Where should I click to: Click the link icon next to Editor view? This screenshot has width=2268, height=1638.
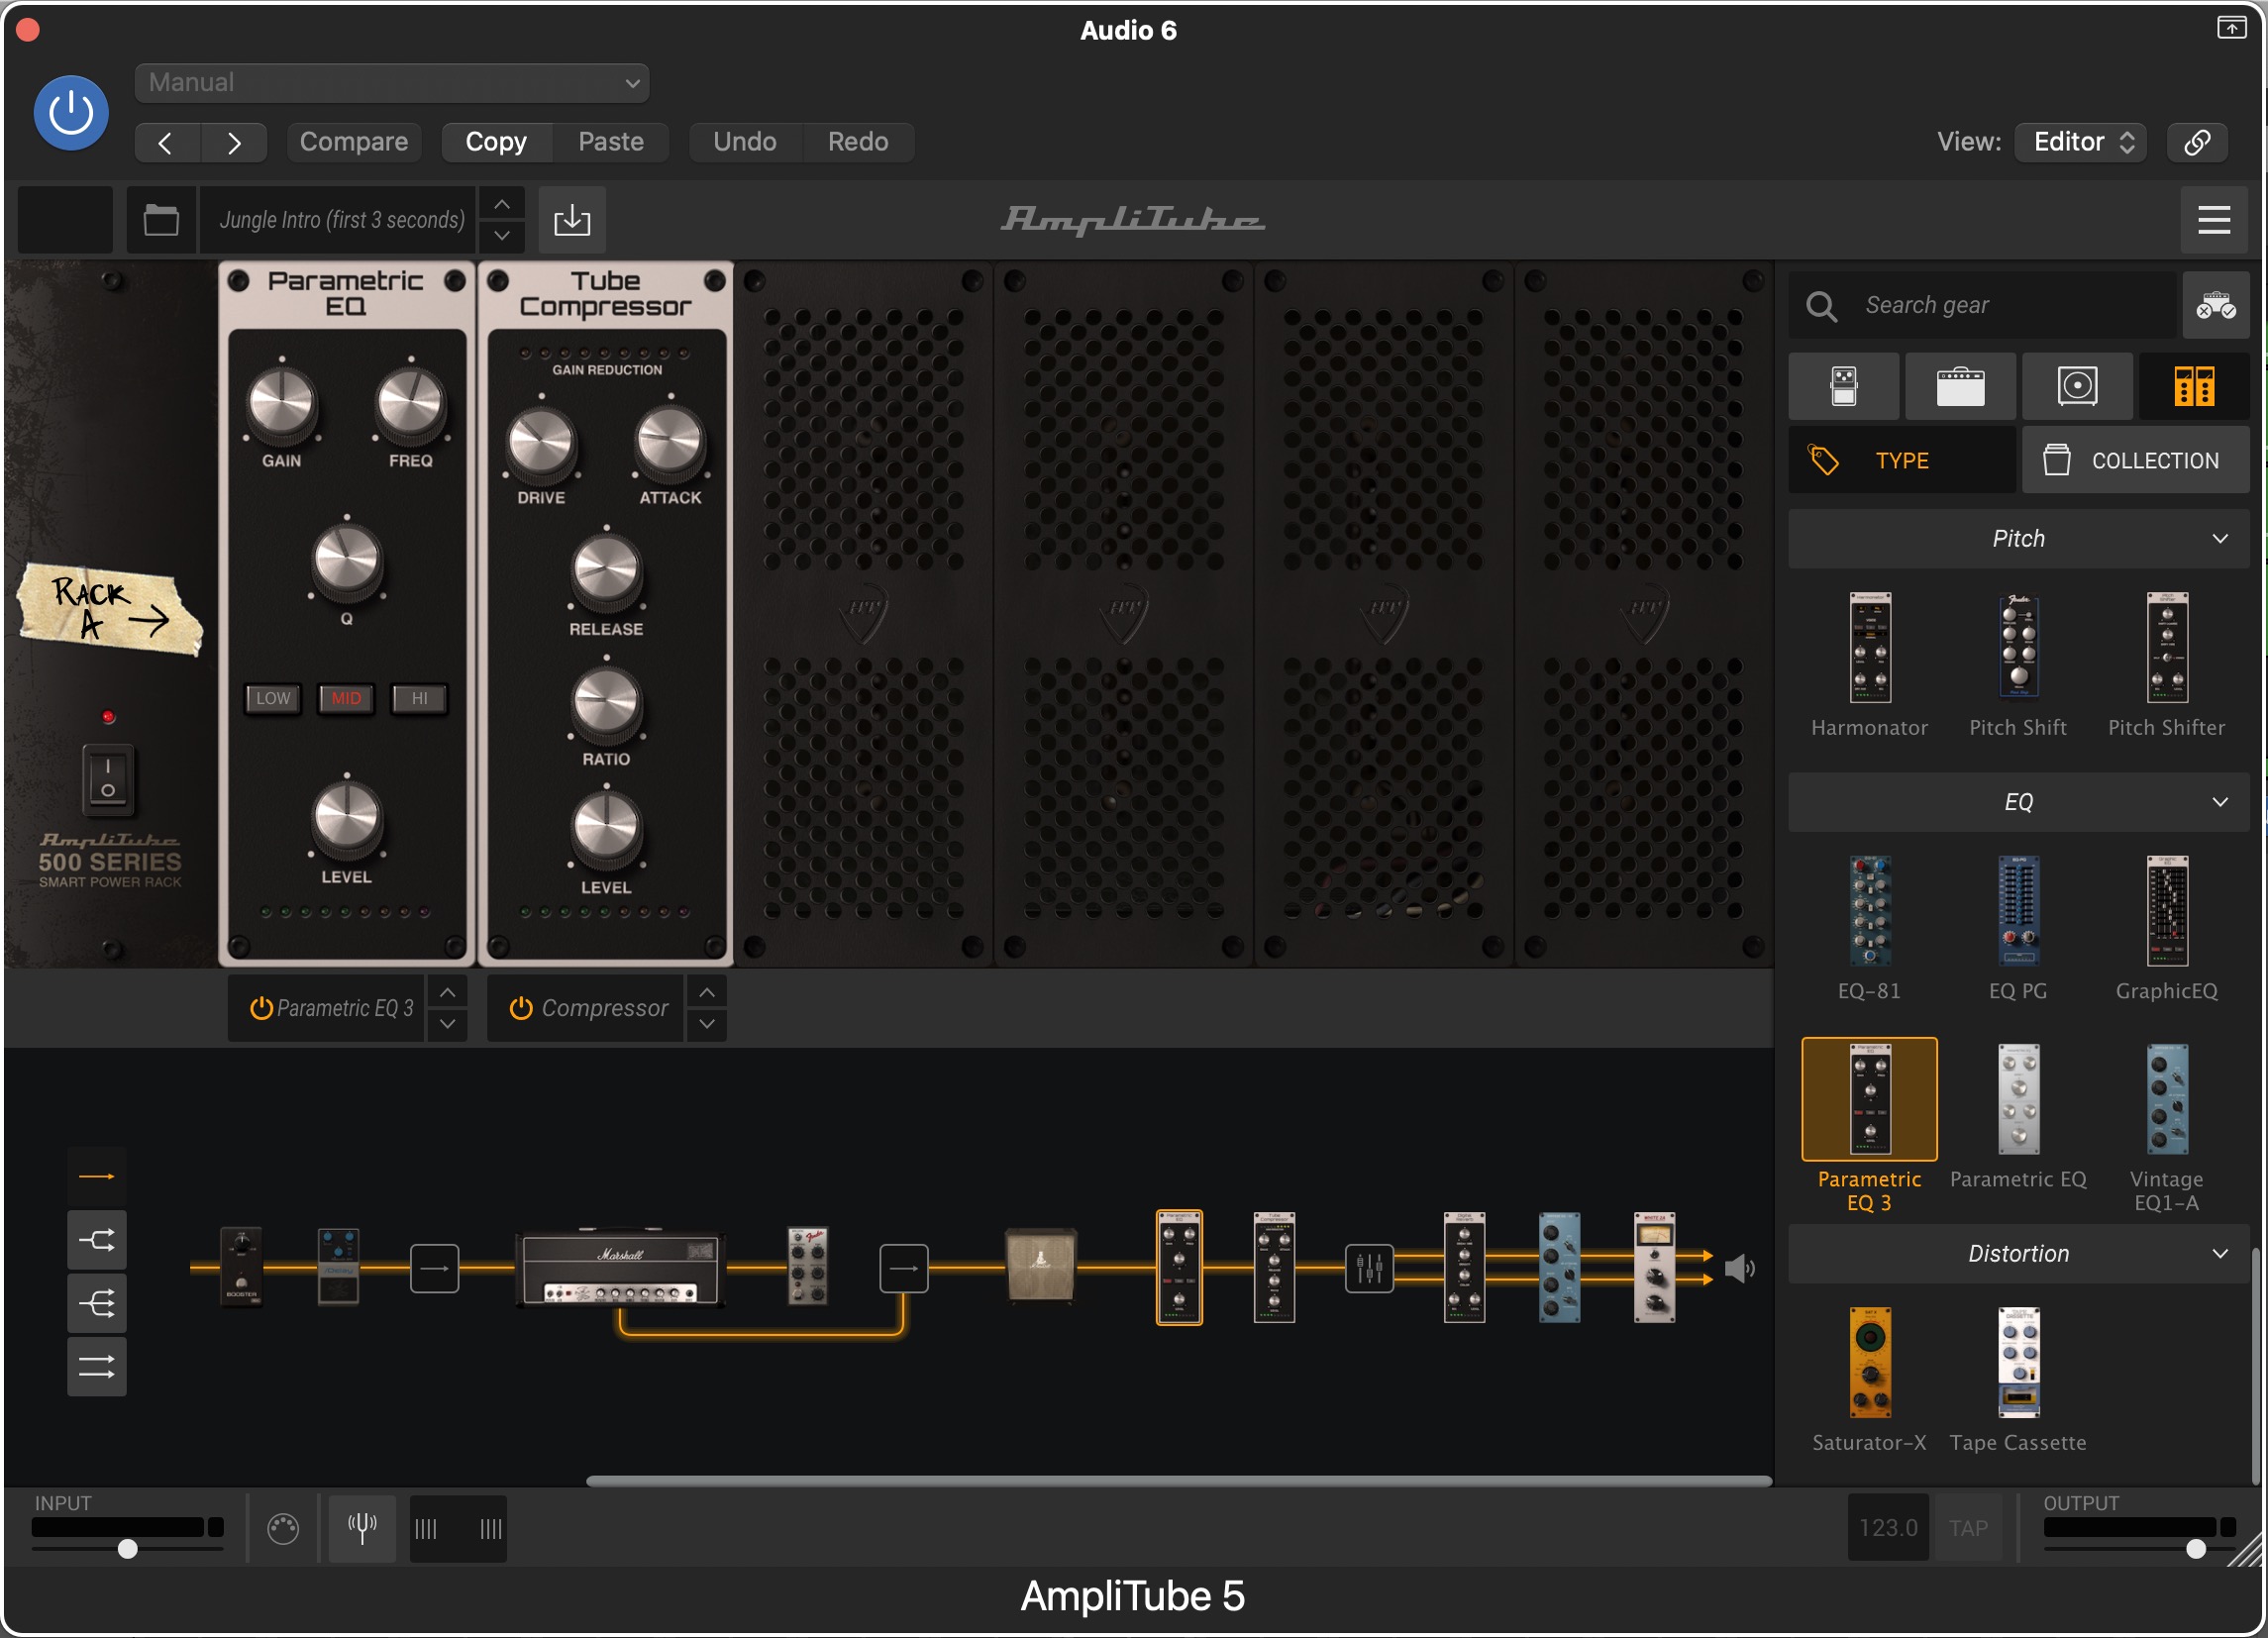click(2197, 142)
